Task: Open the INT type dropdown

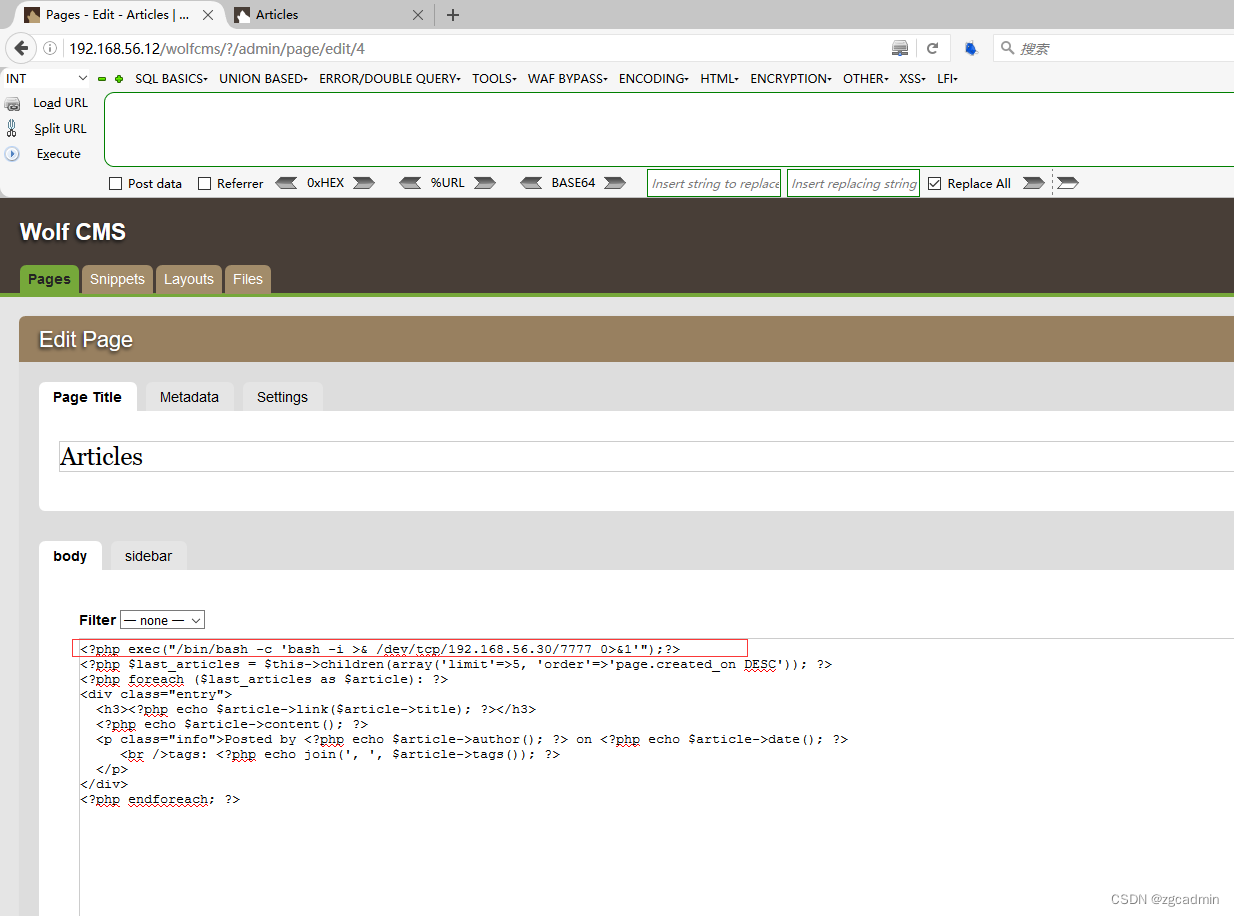Action: 47,78
